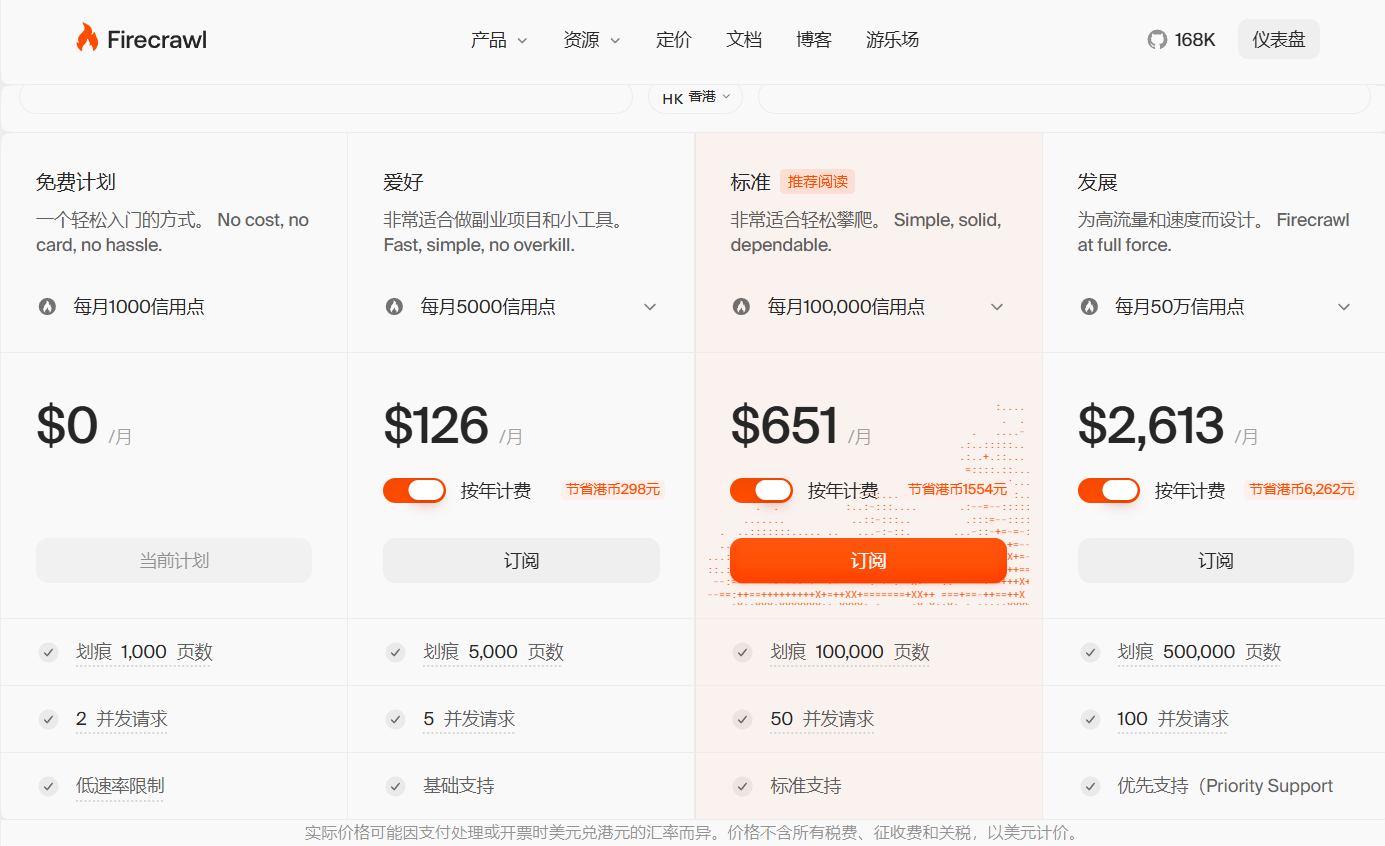
Task: Click underlined 100 并发请求 text
Action: coord(1173,720)
